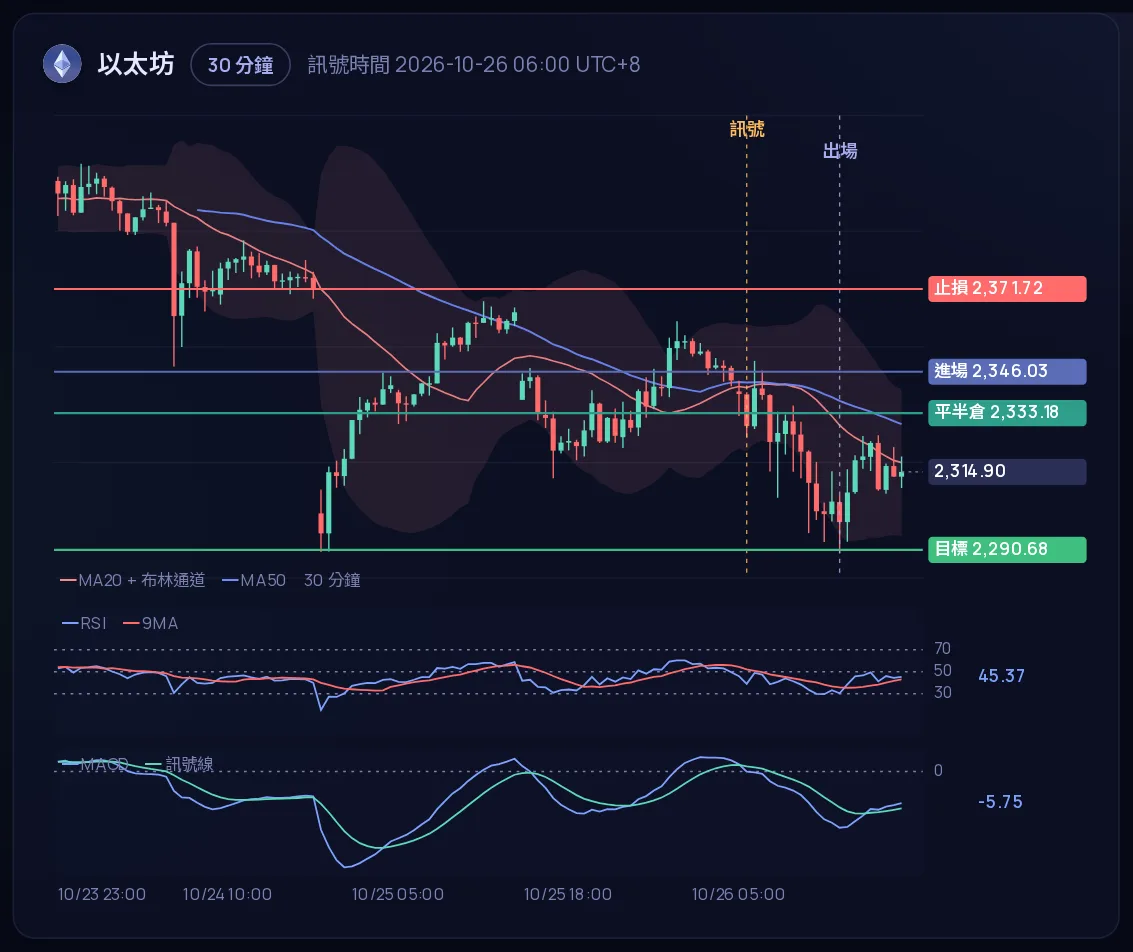The width and height of the screenshot is (1133, 952).
Task: Click the MACD legend entry
Action: 95,764
